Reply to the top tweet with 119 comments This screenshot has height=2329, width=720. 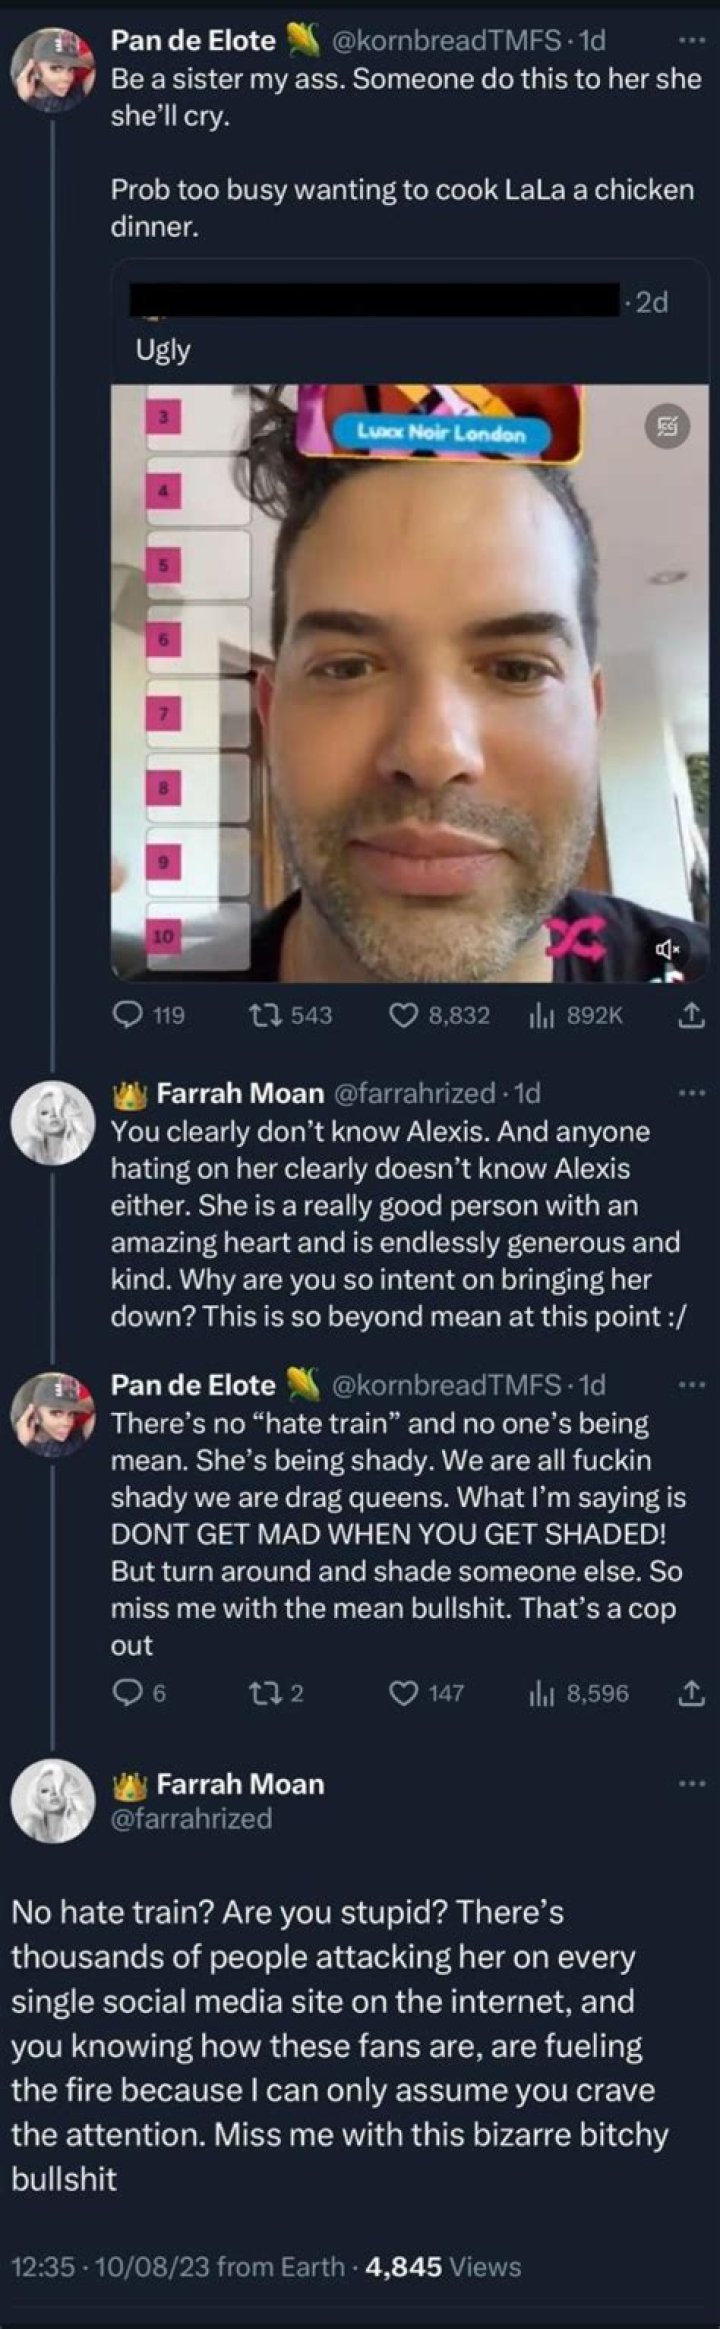pyautogui.click(x=127, y=1016)
